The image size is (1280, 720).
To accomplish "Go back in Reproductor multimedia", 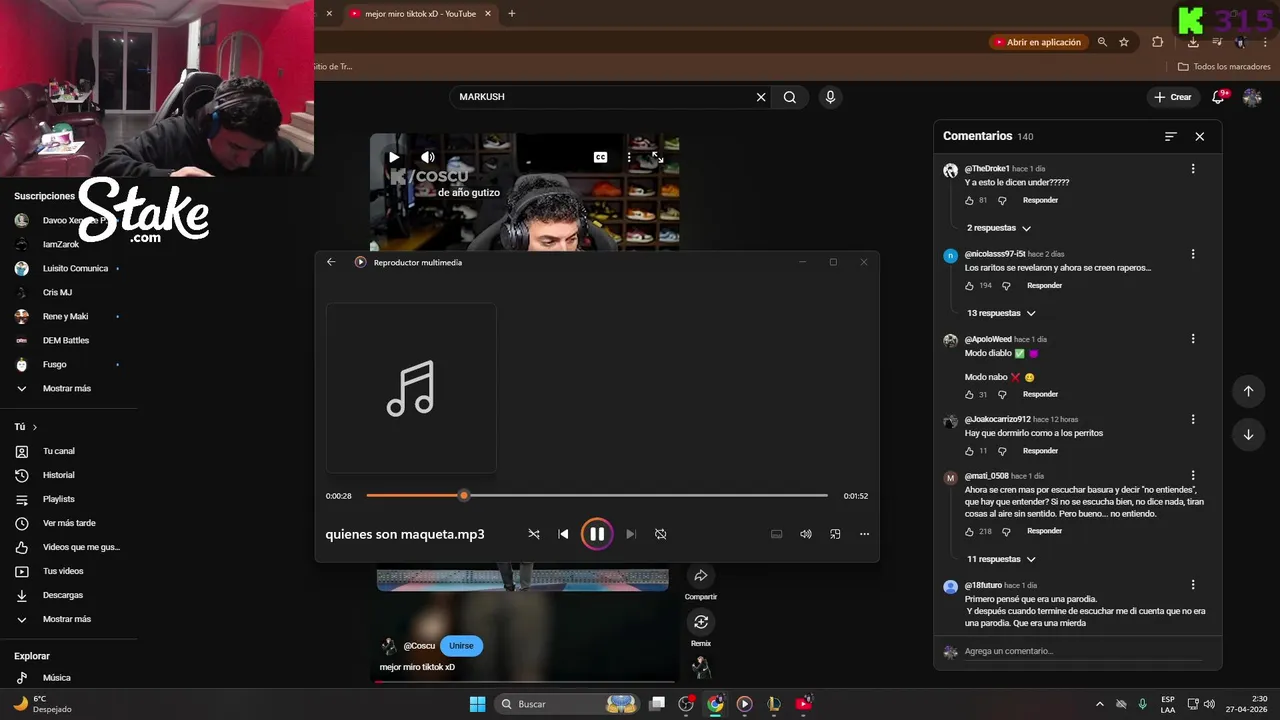I will click(331, 262).
